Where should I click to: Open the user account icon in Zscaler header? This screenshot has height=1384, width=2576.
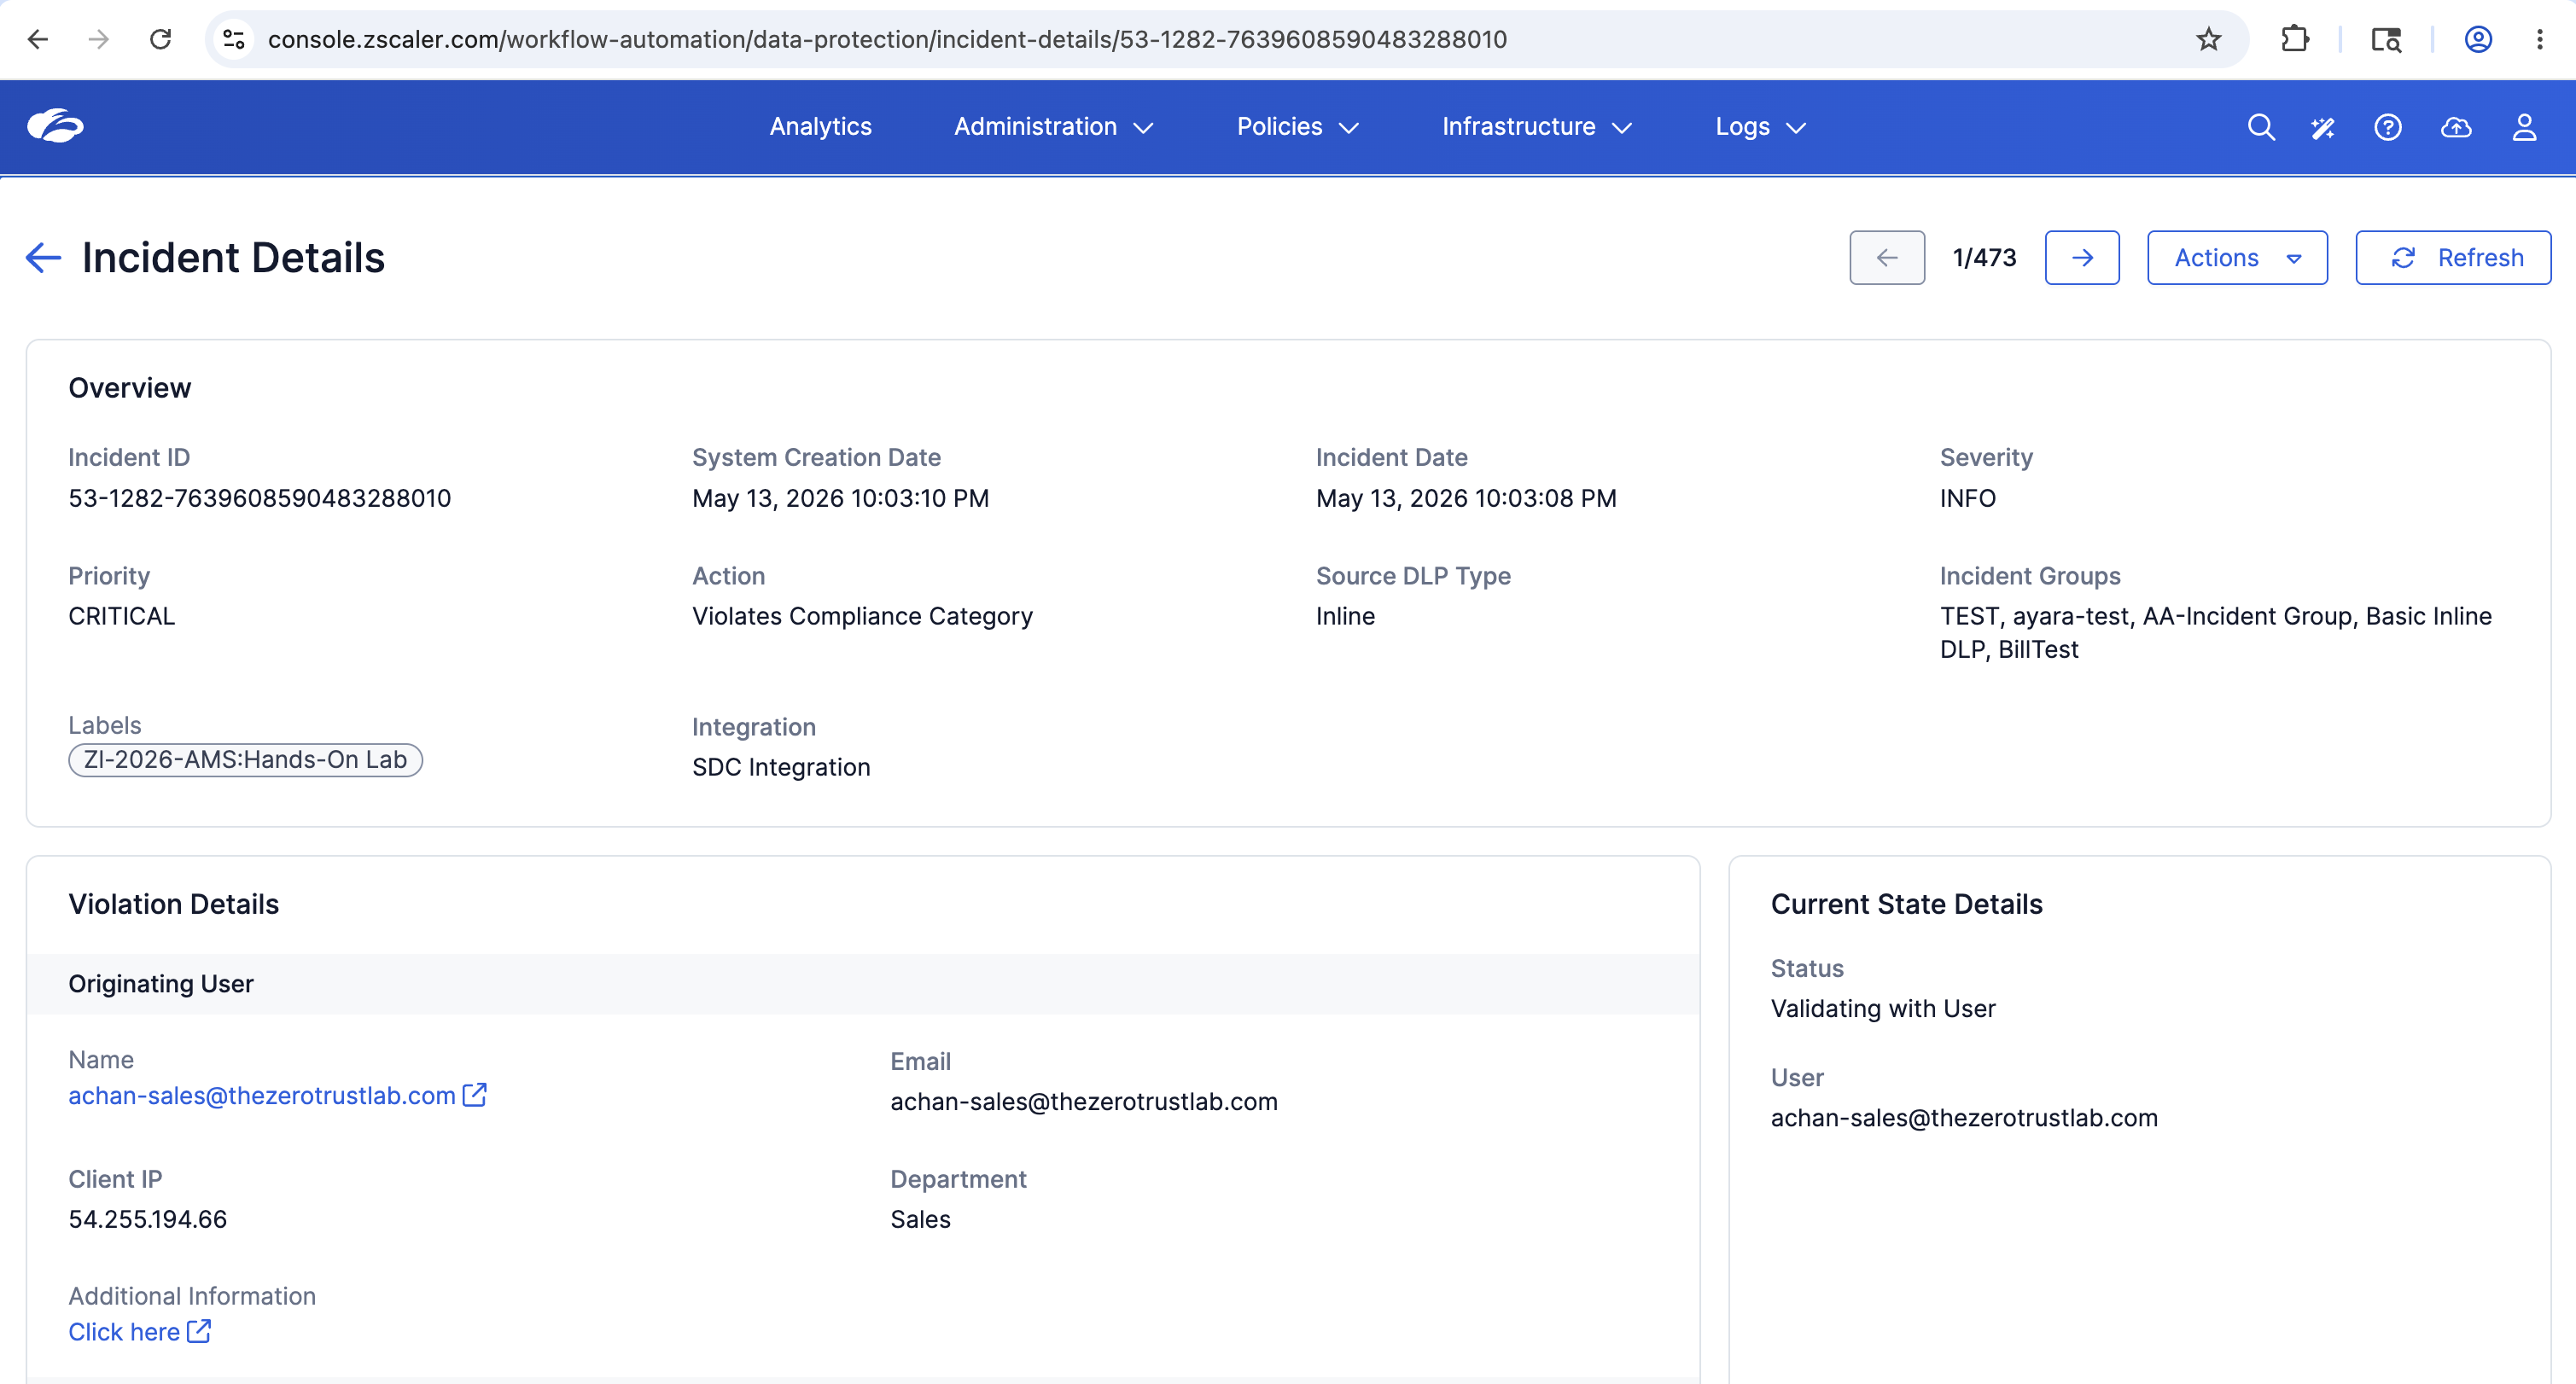point(2524,127)
